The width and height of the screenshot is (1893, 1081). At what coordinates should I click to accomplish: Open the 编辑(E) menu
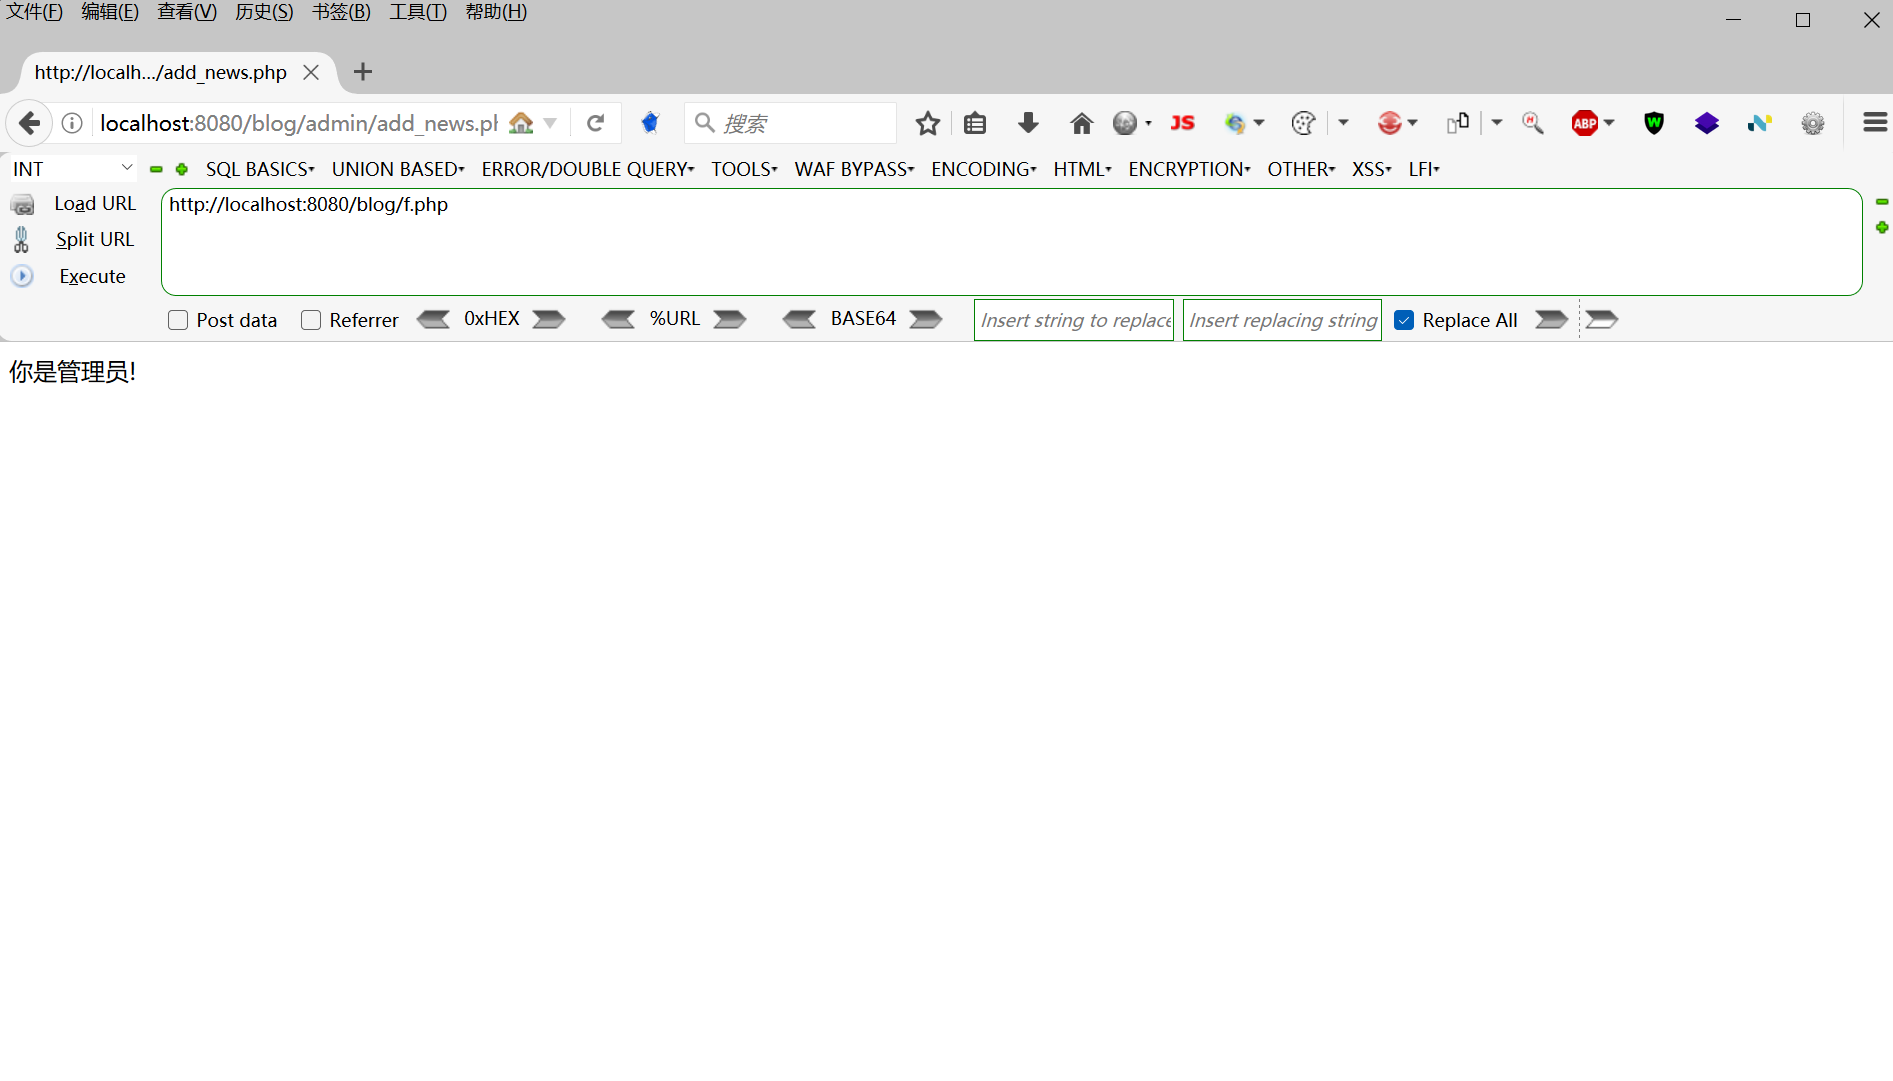click(110, 12)
